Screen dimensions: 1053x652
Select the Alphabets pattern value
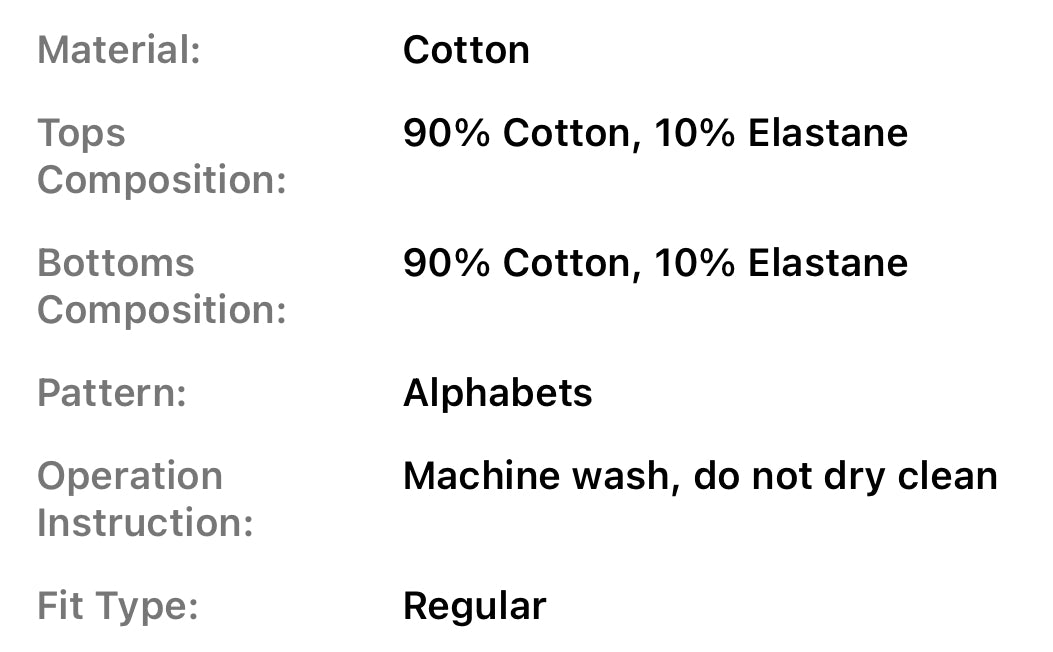click(x=497, y=393)
